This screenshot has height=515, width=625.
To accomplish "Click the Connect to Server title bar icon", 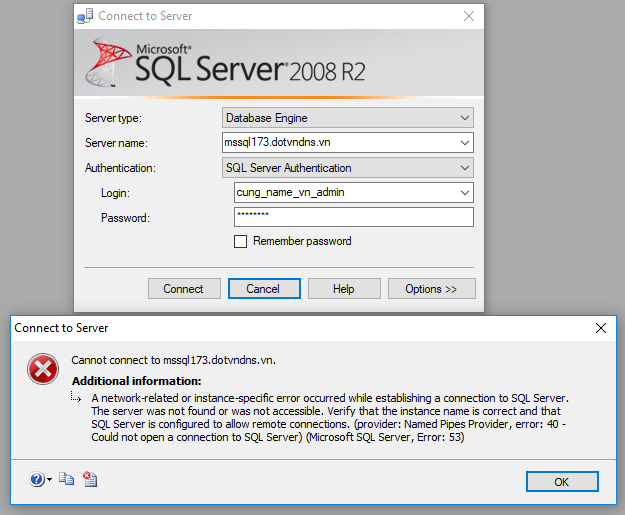I will [x=85, y=16].
